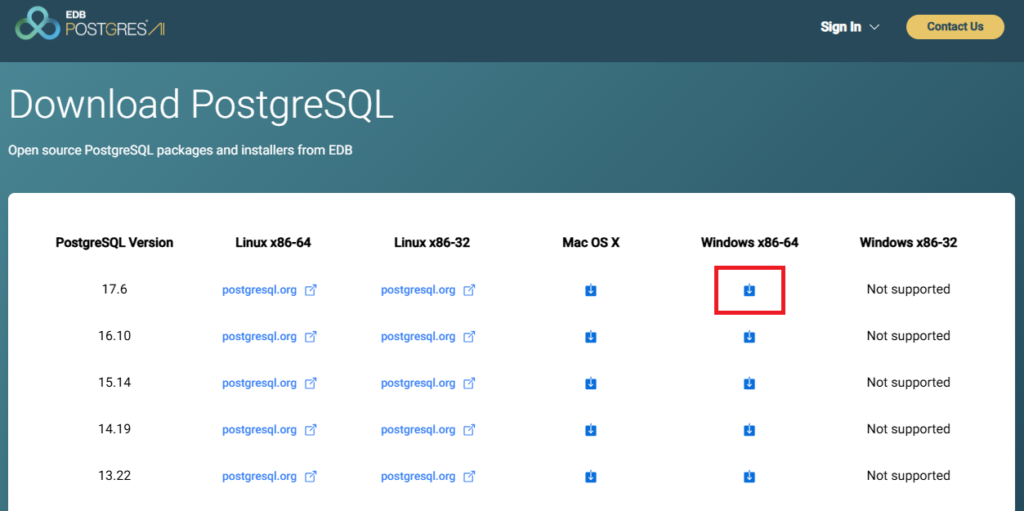This screenshot has width=1024, height=511.
Task: Open postgresql.org link for 17.6 Linux x86-32
Action: (x=418, y=289)
